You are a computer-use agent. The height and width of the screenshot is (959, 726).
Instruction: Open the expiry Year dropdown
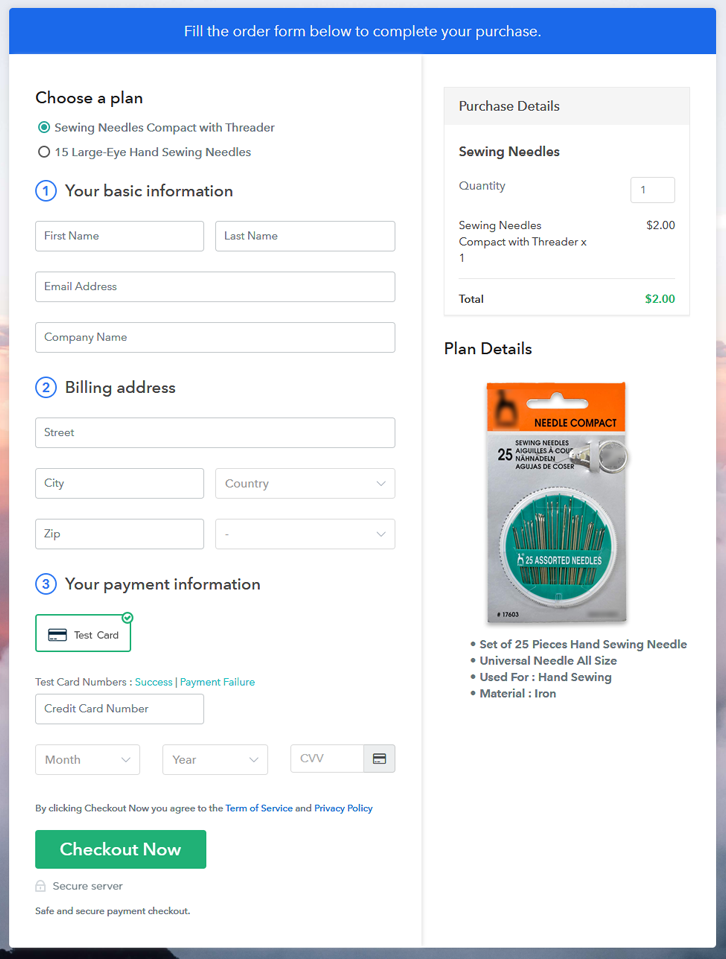click(x=214, y=760)
